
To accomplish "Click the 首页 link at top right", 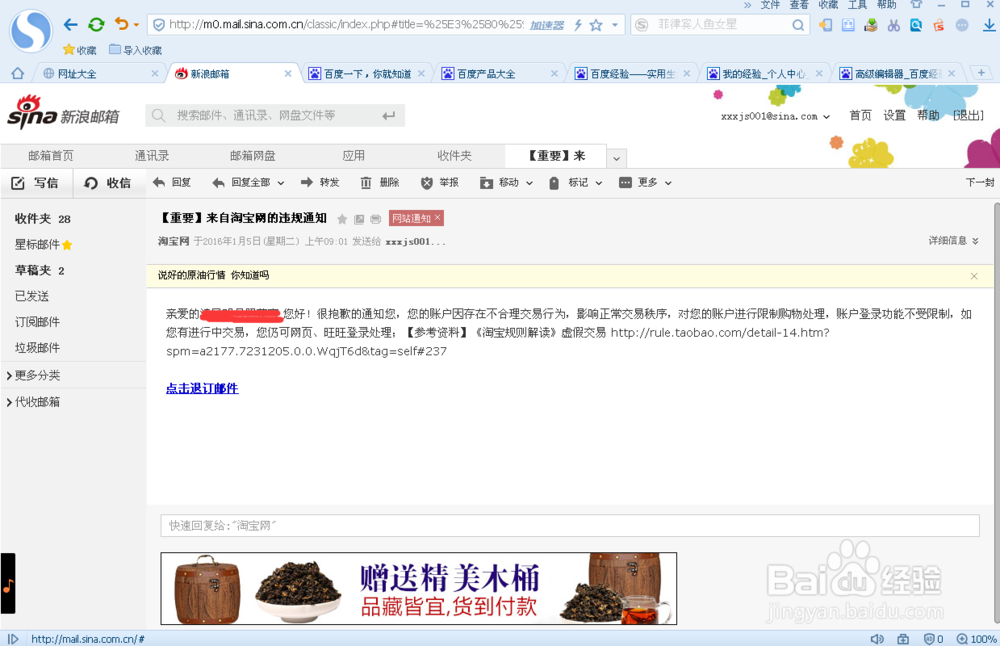I will (860, 115).
